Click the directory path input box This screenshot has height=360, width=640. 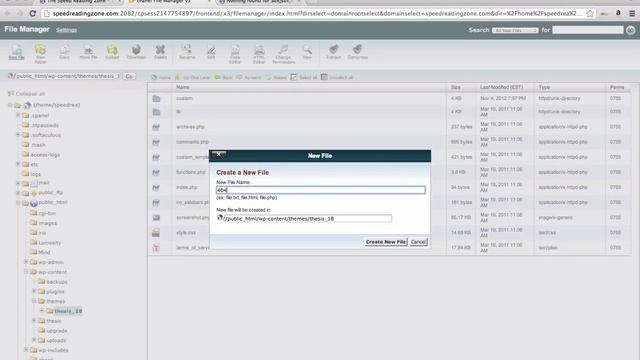(67, 76)
